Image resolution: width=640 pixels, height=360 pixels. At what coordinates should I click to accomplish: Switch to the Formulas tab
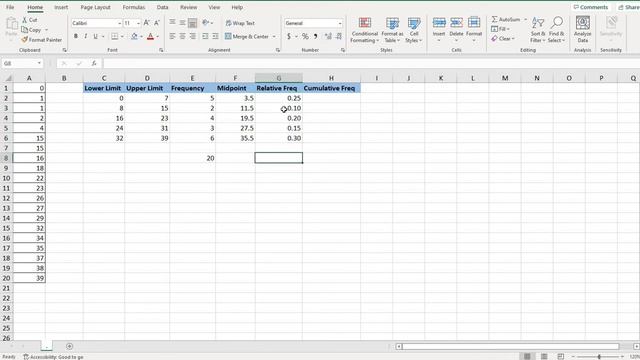(x=134, y=7)
